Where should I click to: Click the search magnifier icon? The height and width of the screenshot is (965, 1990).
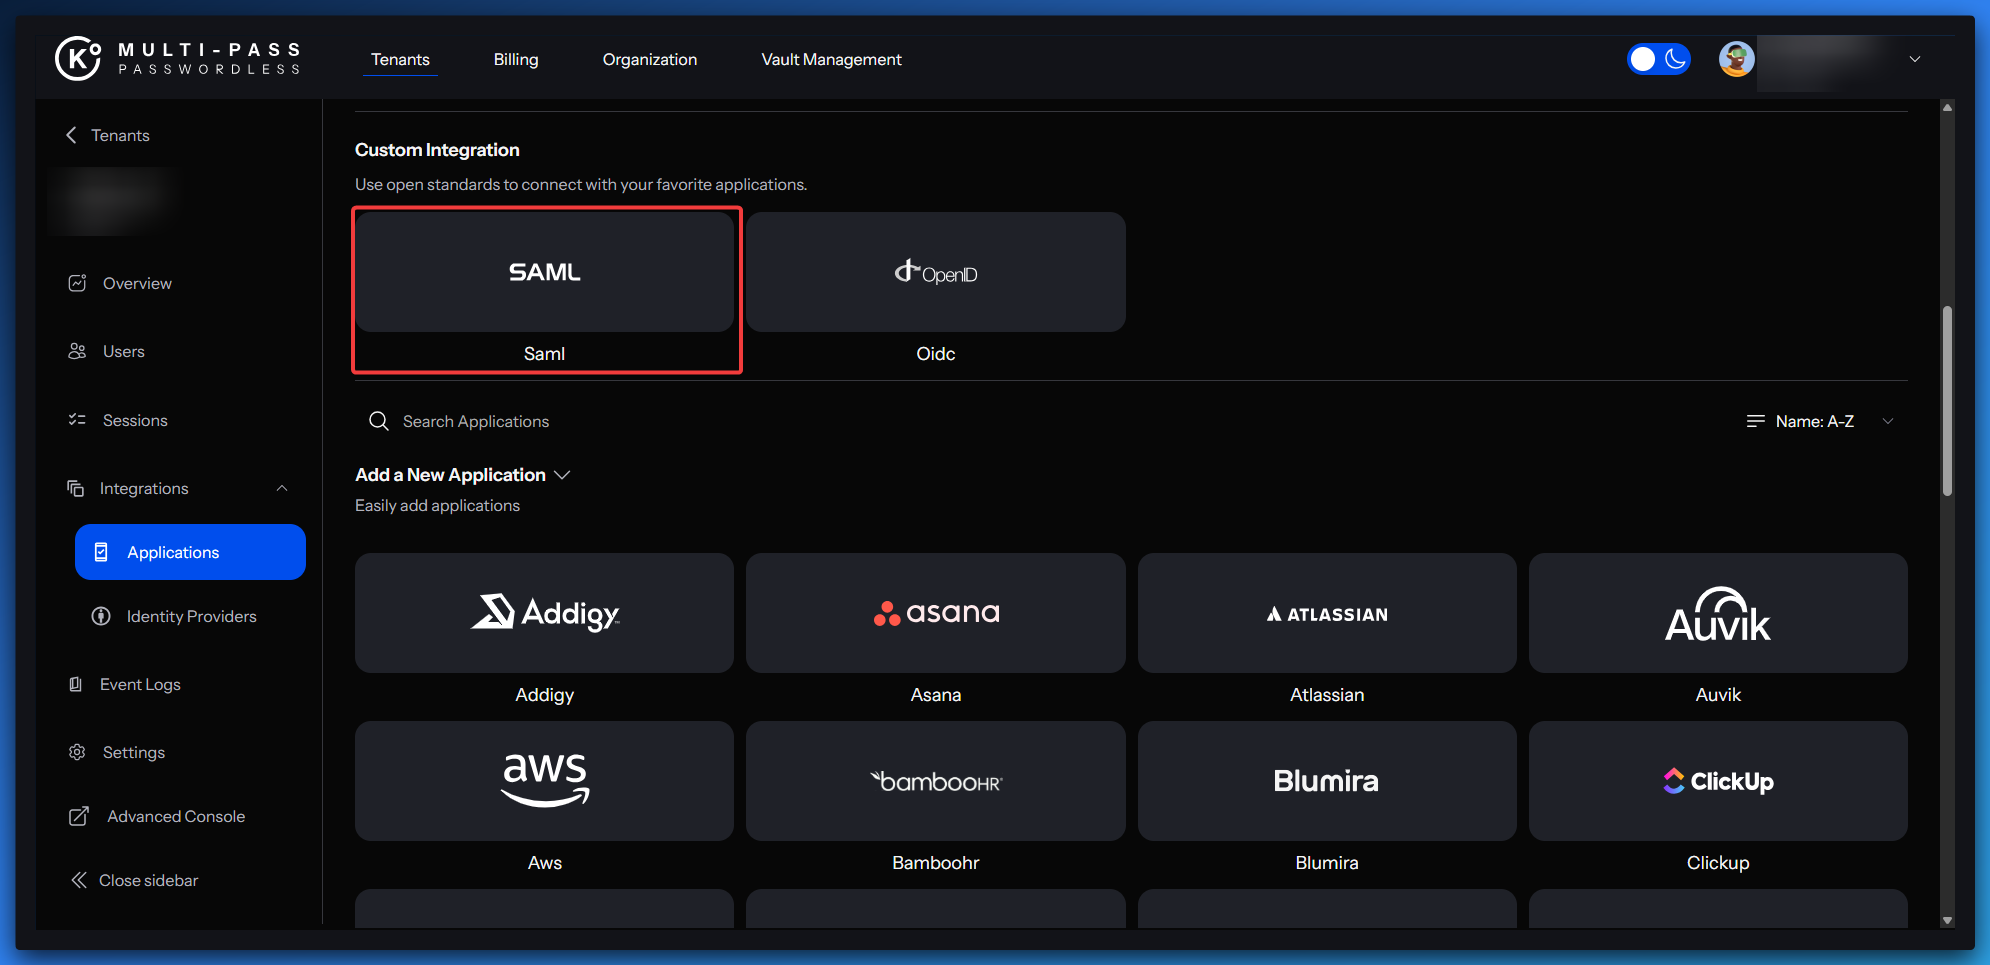(x=378, y=421)
